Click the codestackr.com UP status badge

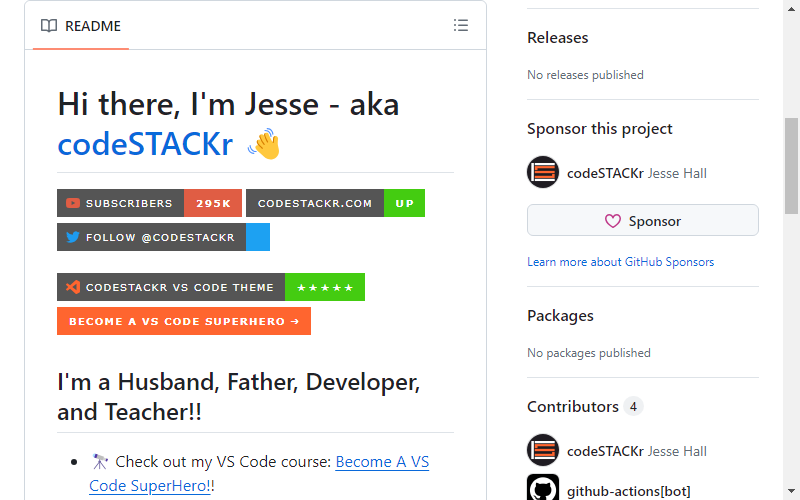(x=335, y=203)
